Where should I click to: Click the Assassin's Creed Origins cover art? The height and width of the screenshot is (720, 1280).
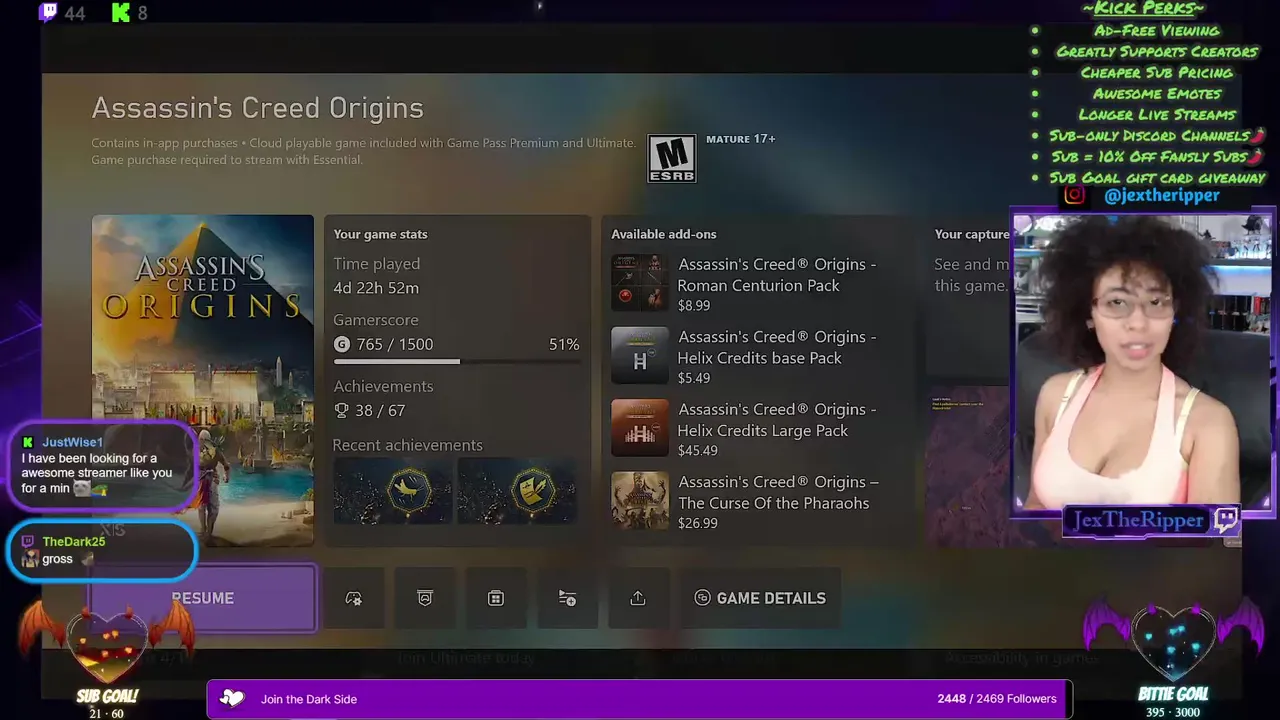pos(203,380)
